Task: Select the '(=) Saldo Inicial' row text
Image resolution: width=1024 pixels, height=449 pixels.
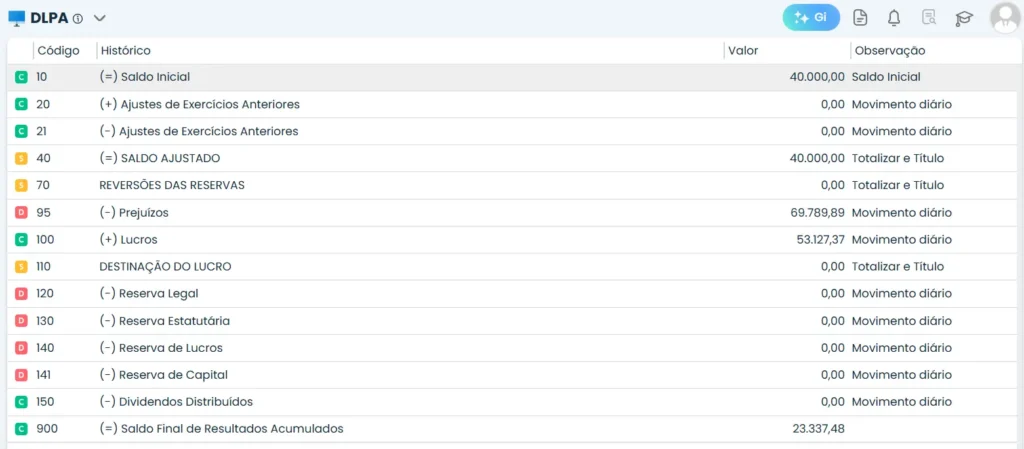Action: [x=144, y=77]
